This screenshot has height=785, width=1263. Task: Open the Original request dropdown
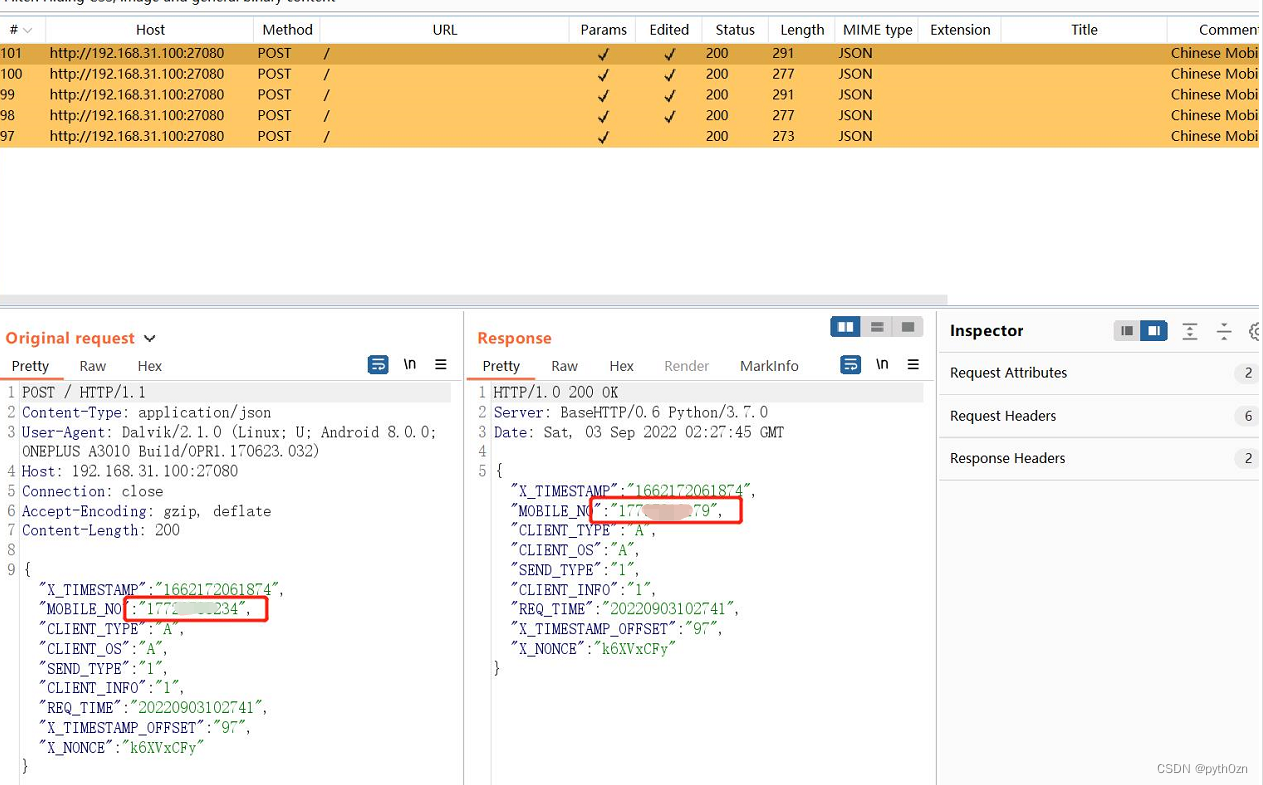pos(150,339)
